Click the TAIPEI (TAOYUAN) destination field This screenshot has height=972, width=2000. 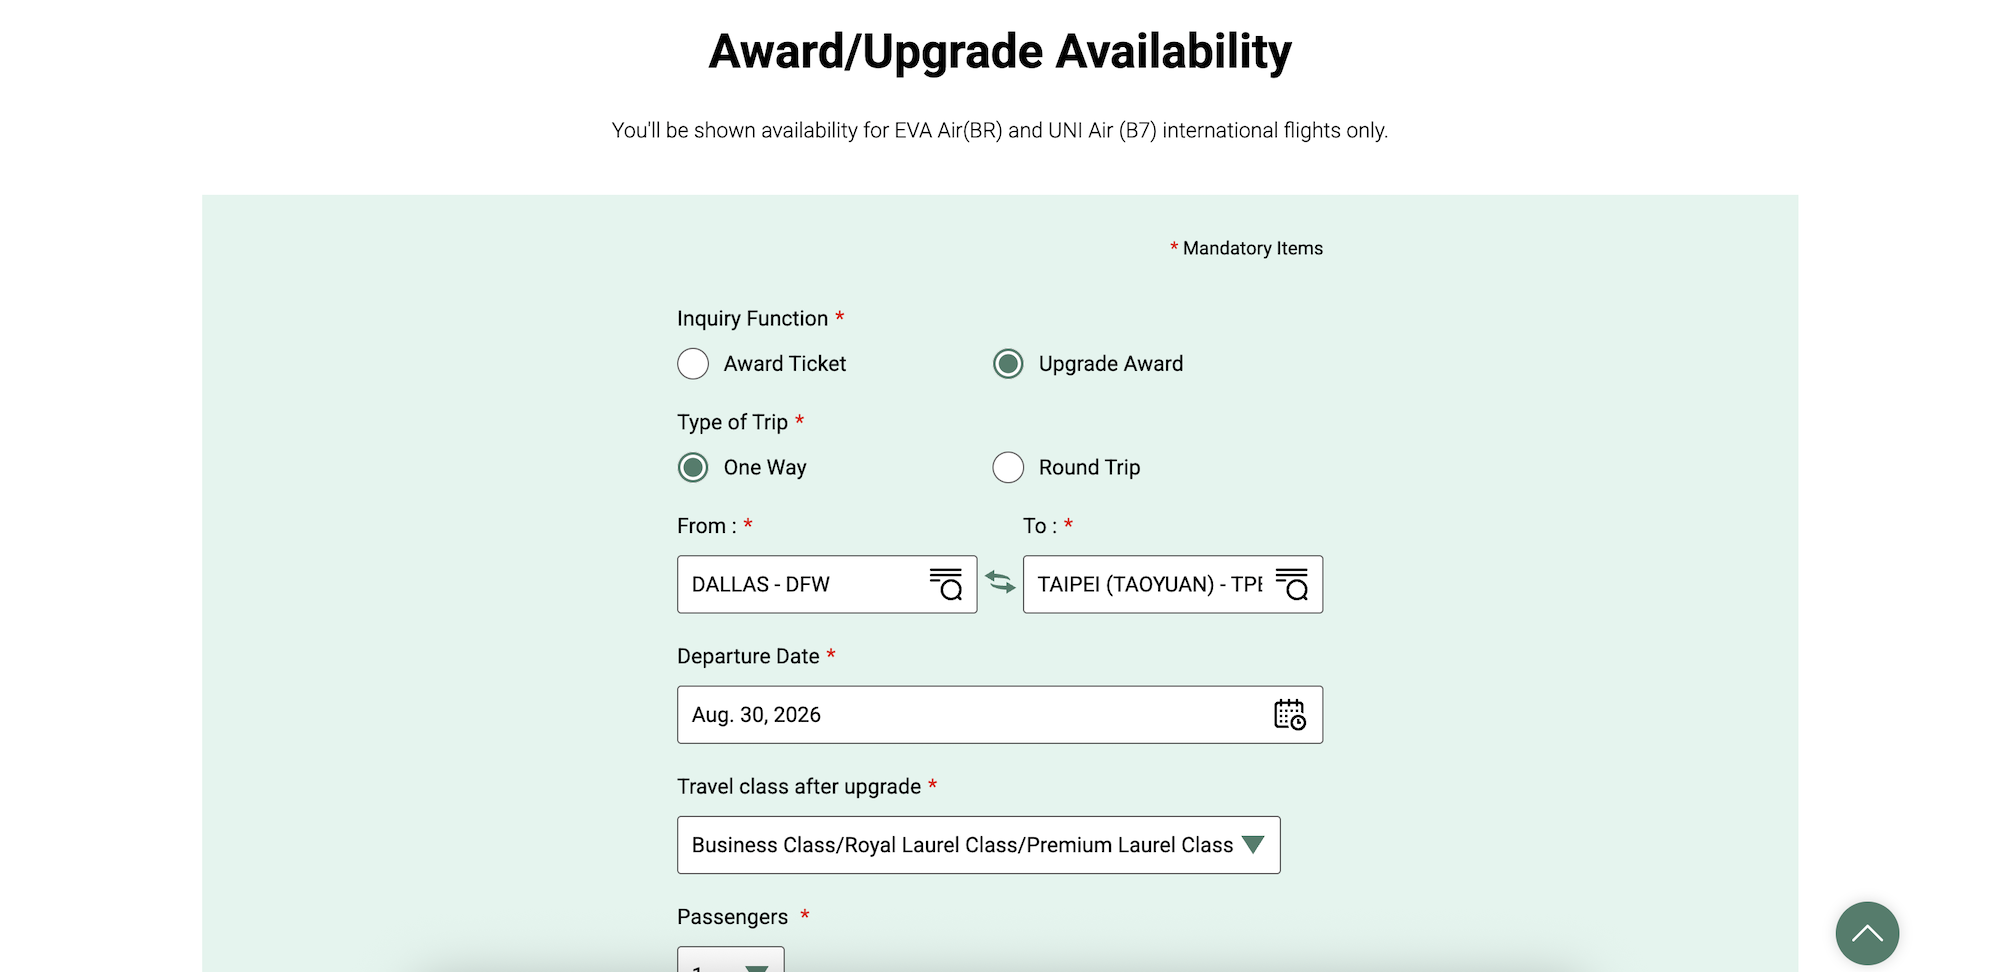[x=1148, y=584]
